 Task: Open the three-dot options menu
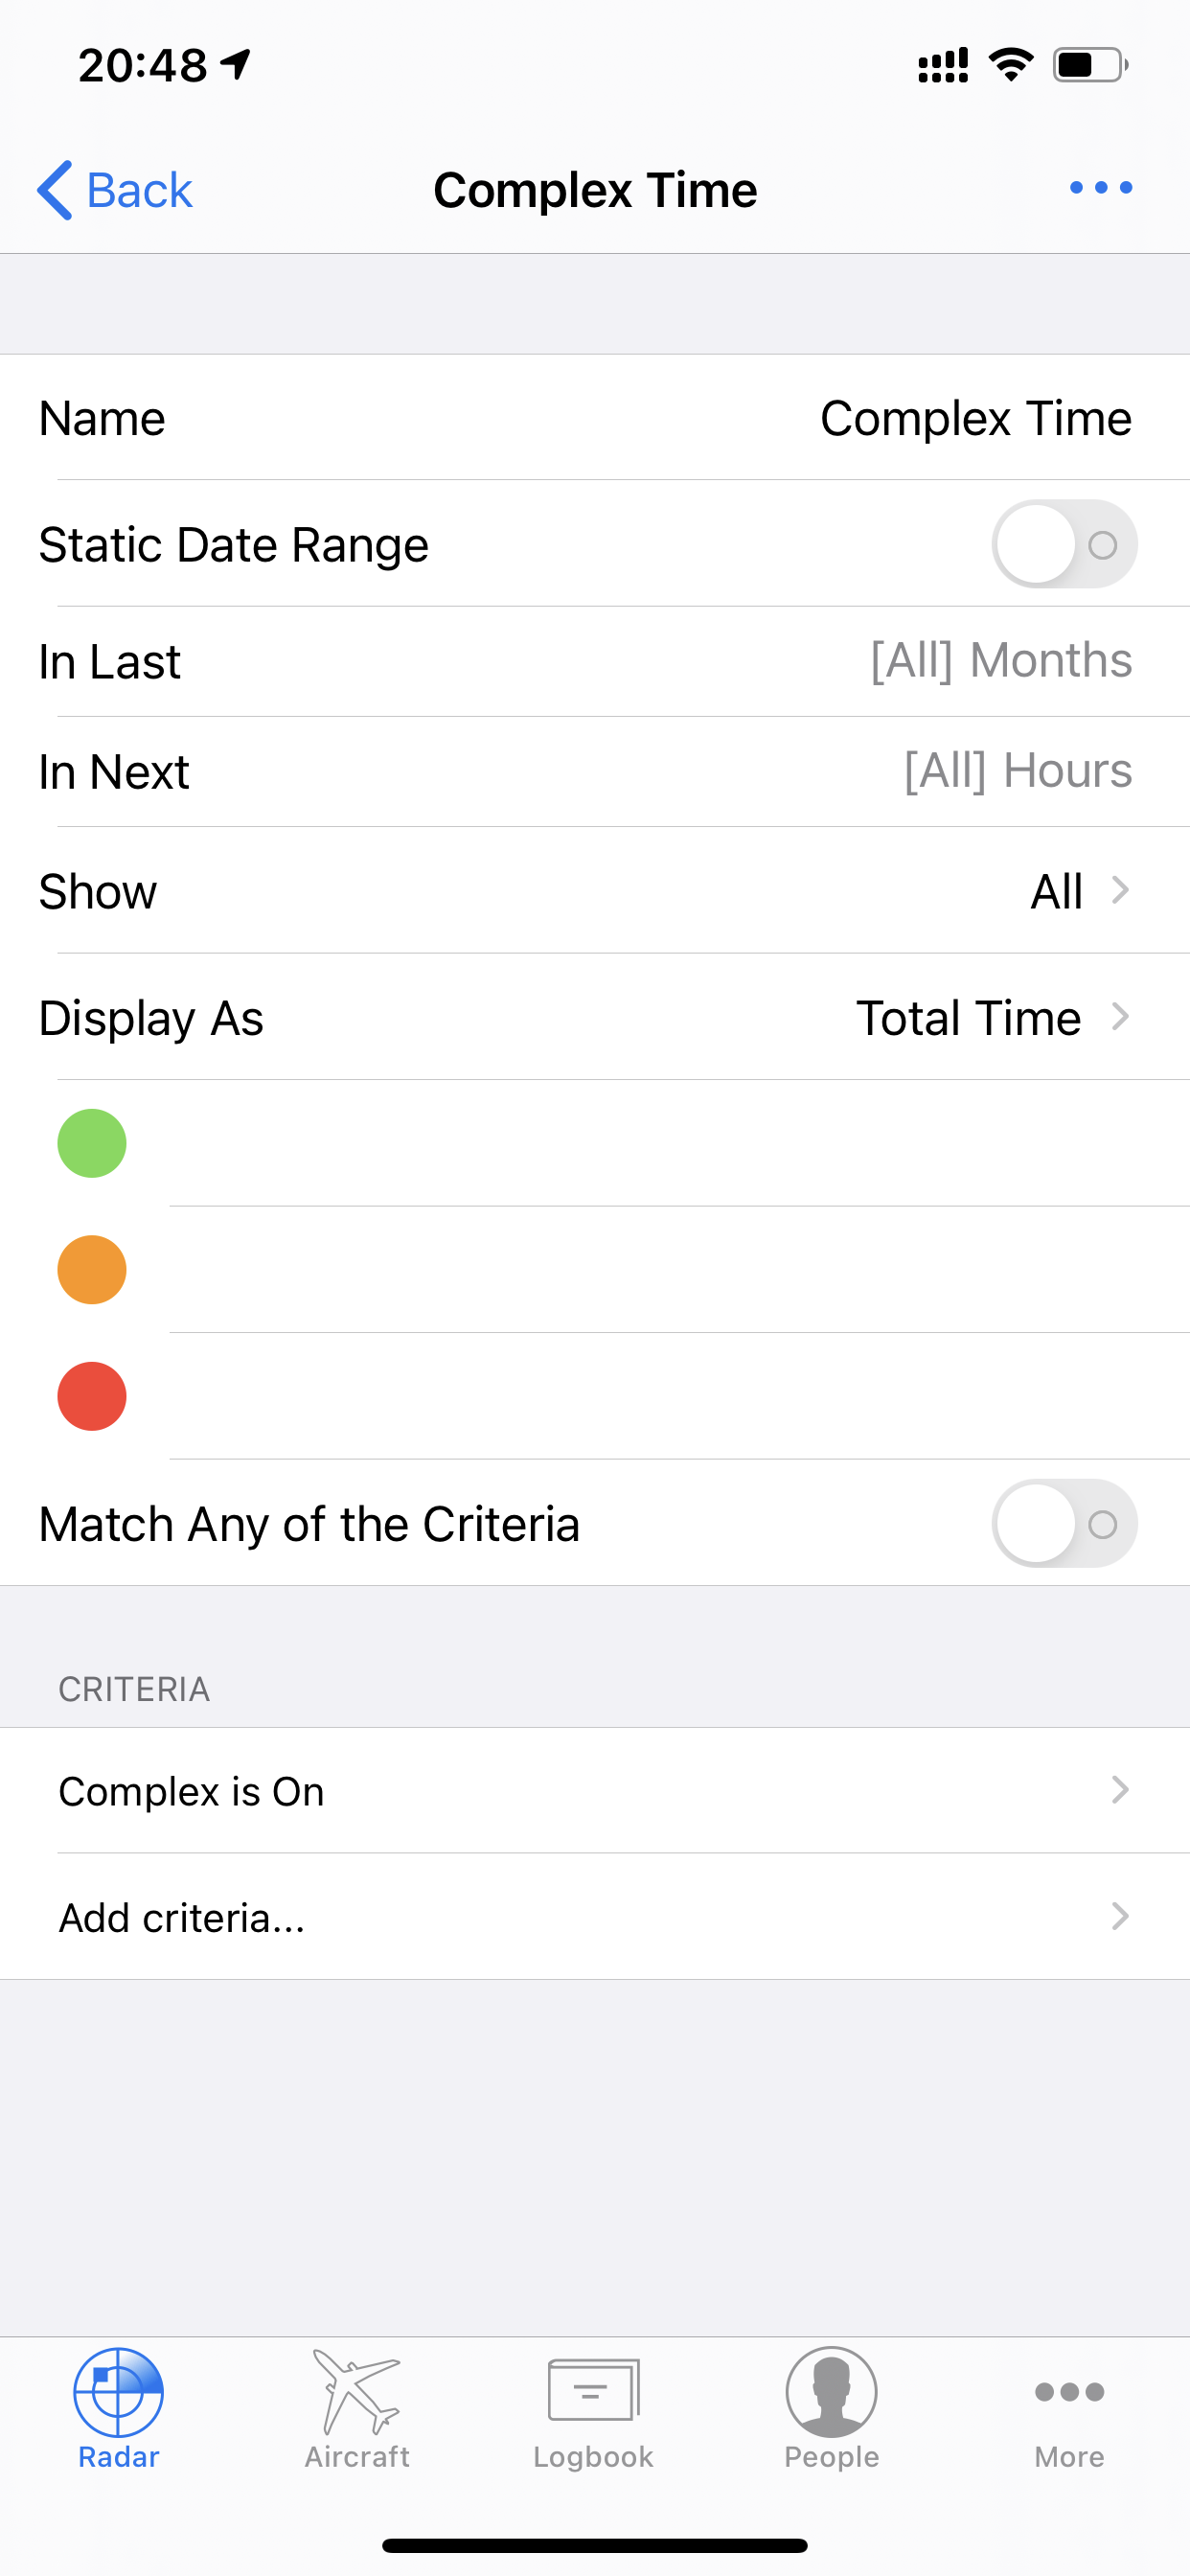pyautogui.click(x=1101, y=188)
